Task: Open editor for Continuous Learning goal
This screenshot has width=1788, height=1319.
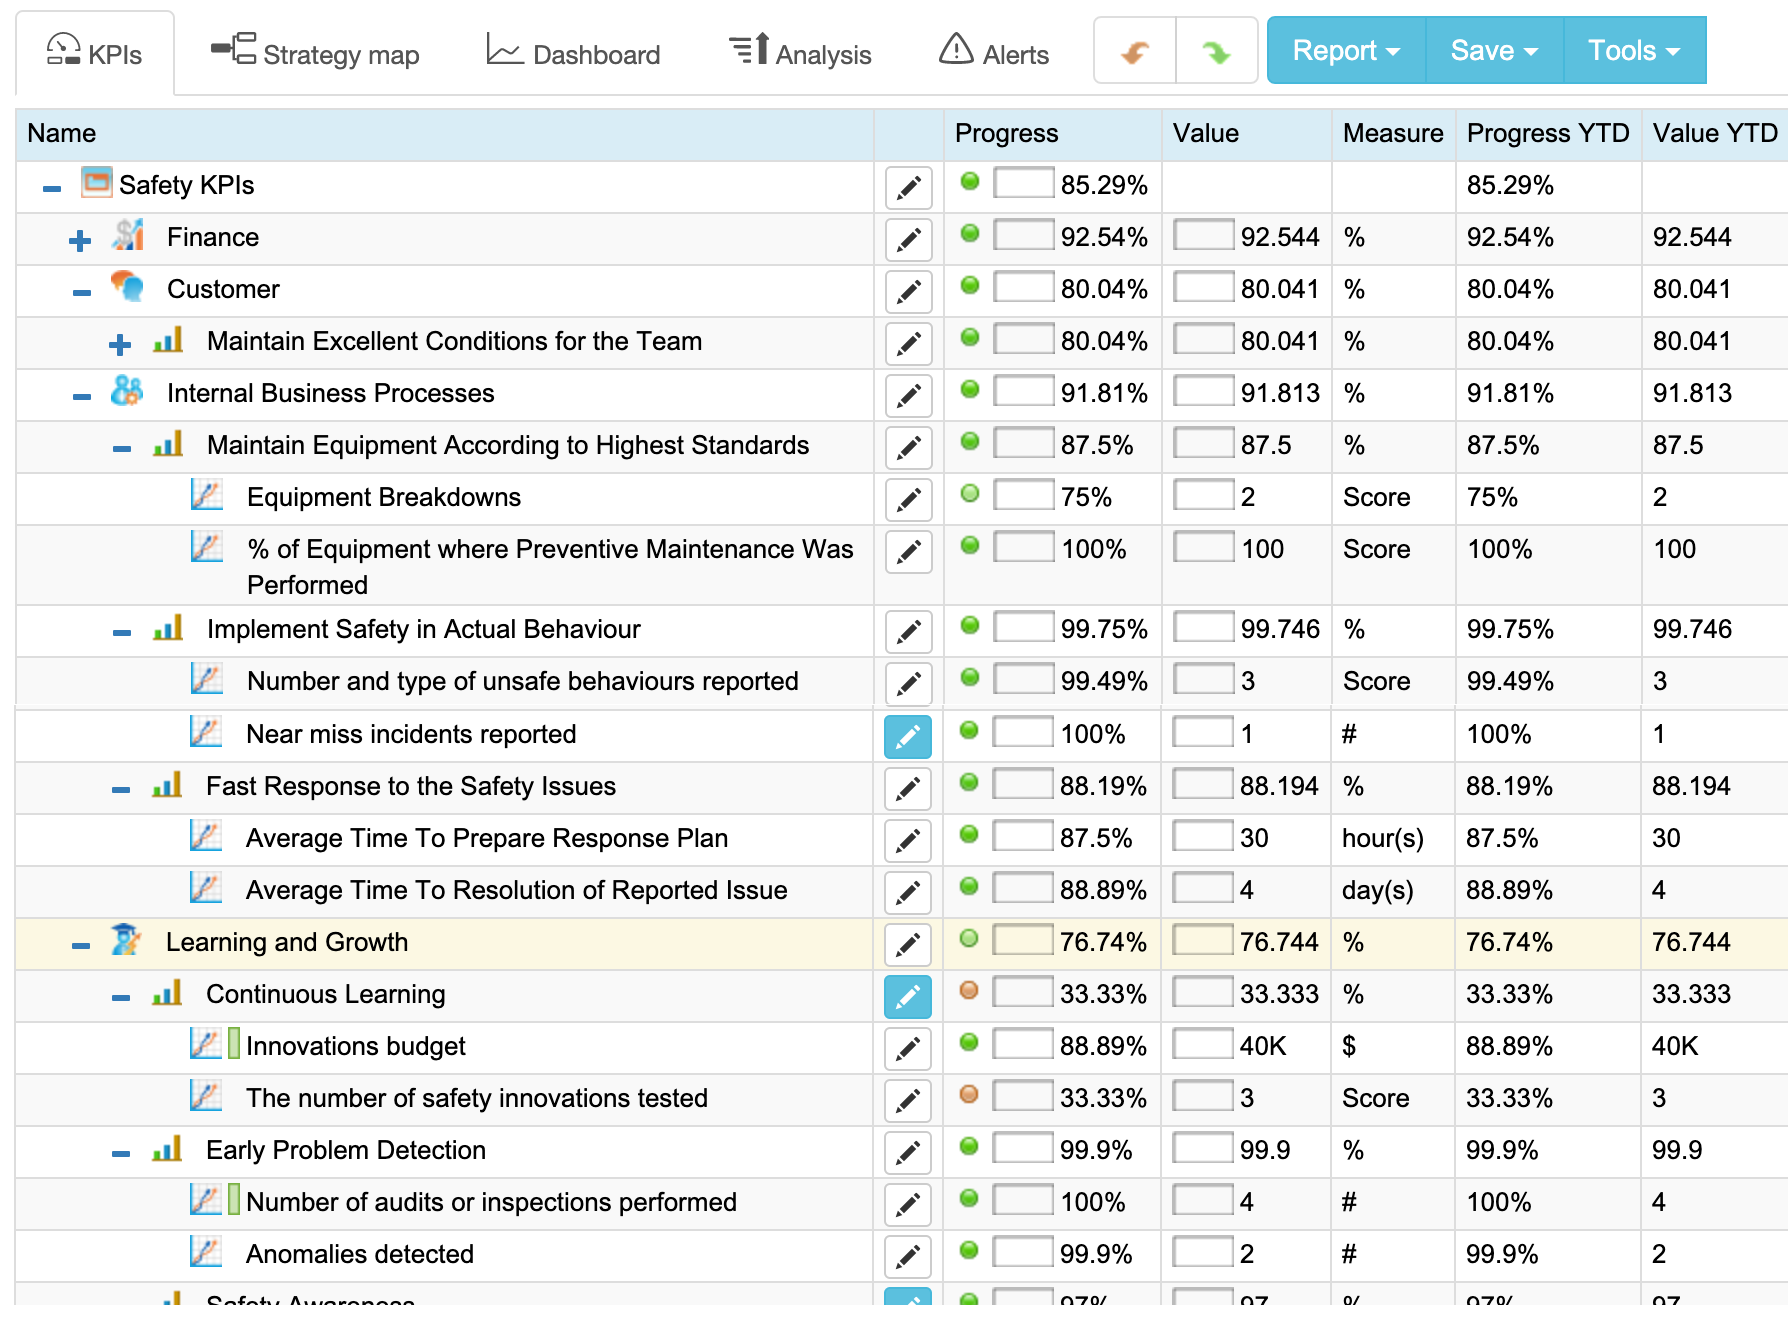Action: (907, 997)
